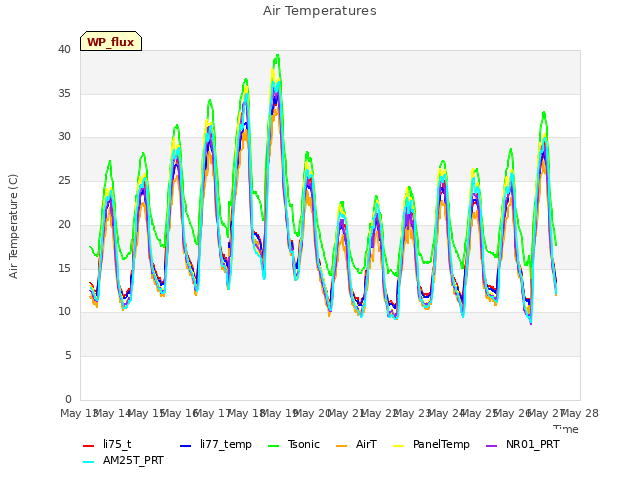Click the Tsonic peak near May 19
The height and width of the screenshot is (480, 640).
tap(278, 56)
